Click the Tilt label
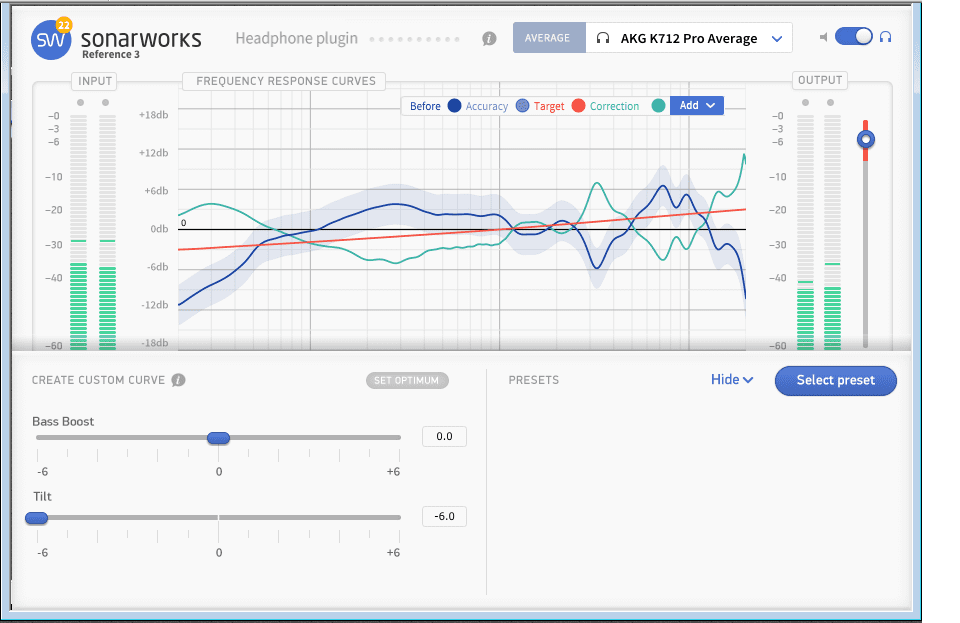 [42, 496]
